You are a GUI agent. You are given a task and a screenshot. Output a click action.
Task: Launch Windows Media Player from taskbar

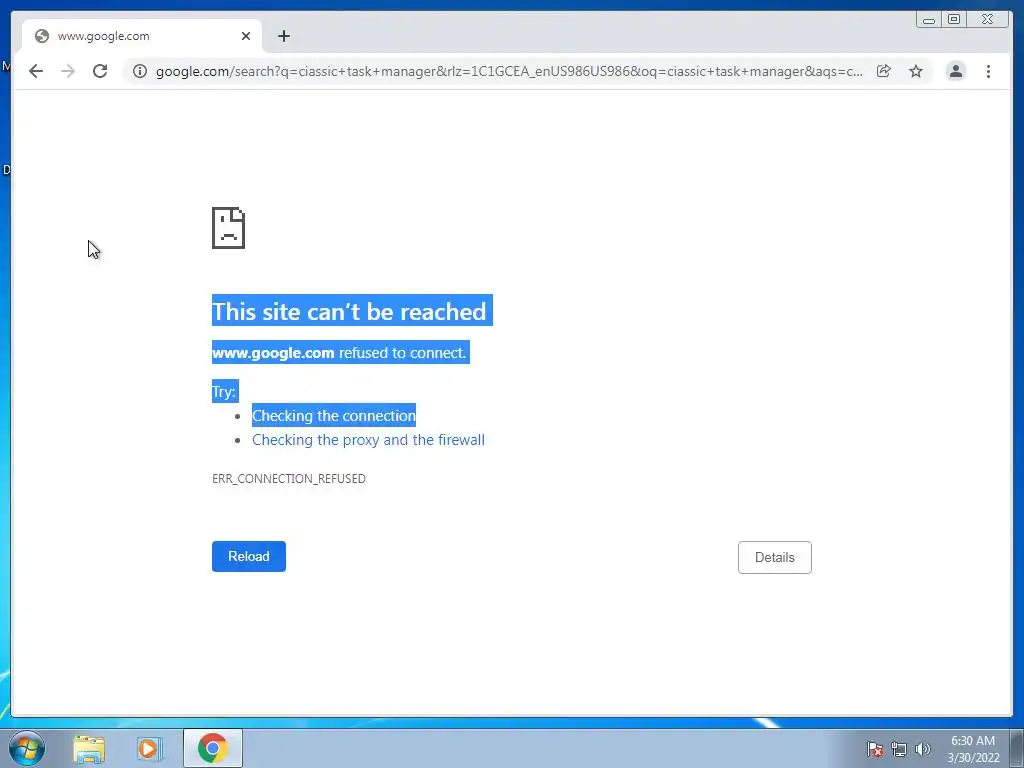coord(150,749)
